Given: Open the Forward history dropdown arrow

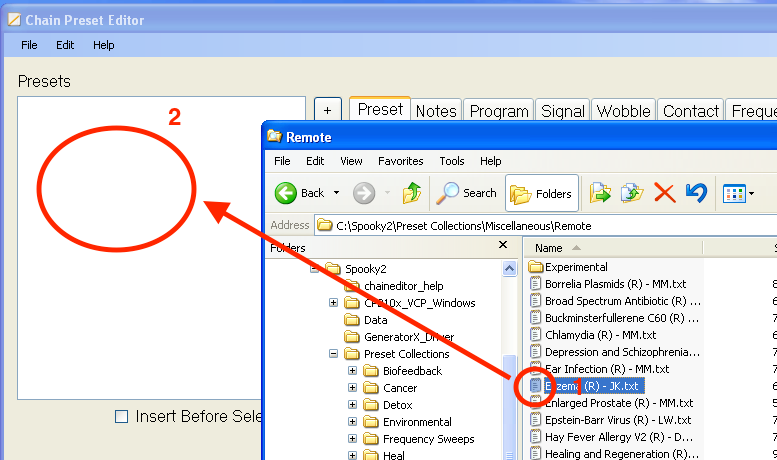Looking at the screenshot, I should (x=388, y=192).
